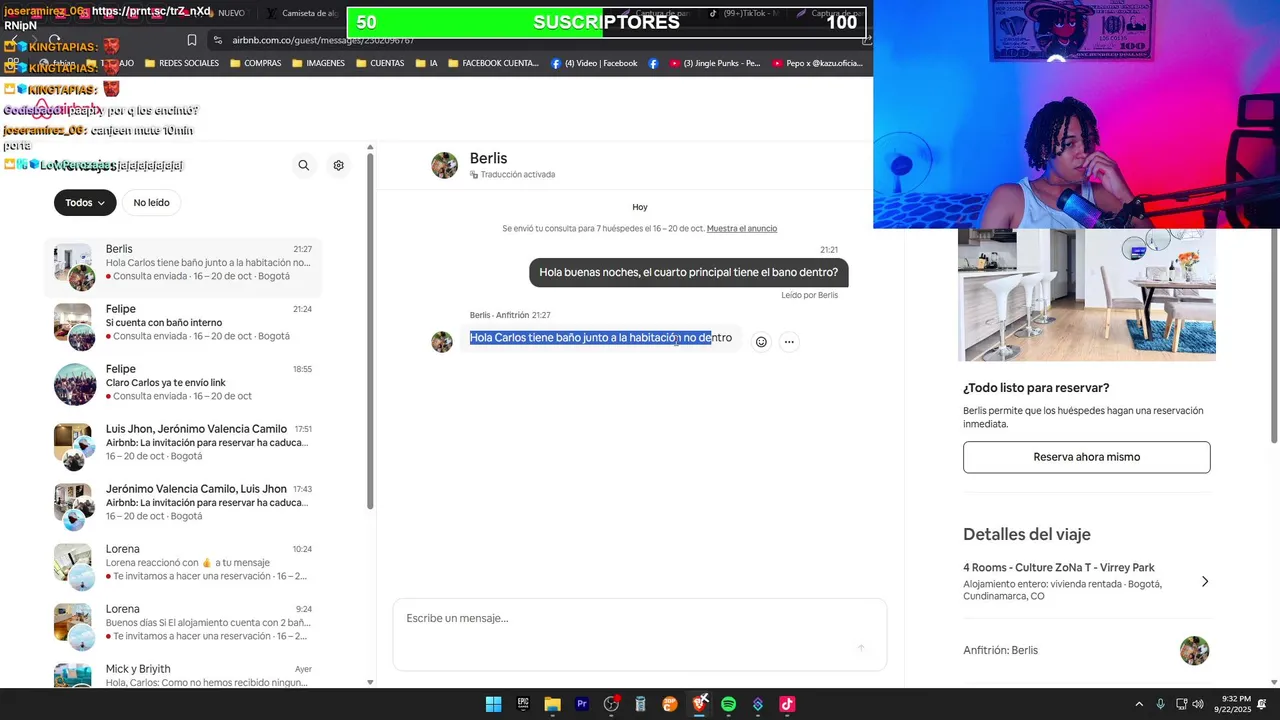Click the sent message 'Hola buenas noches...' bubble

(x=689, y=272)
